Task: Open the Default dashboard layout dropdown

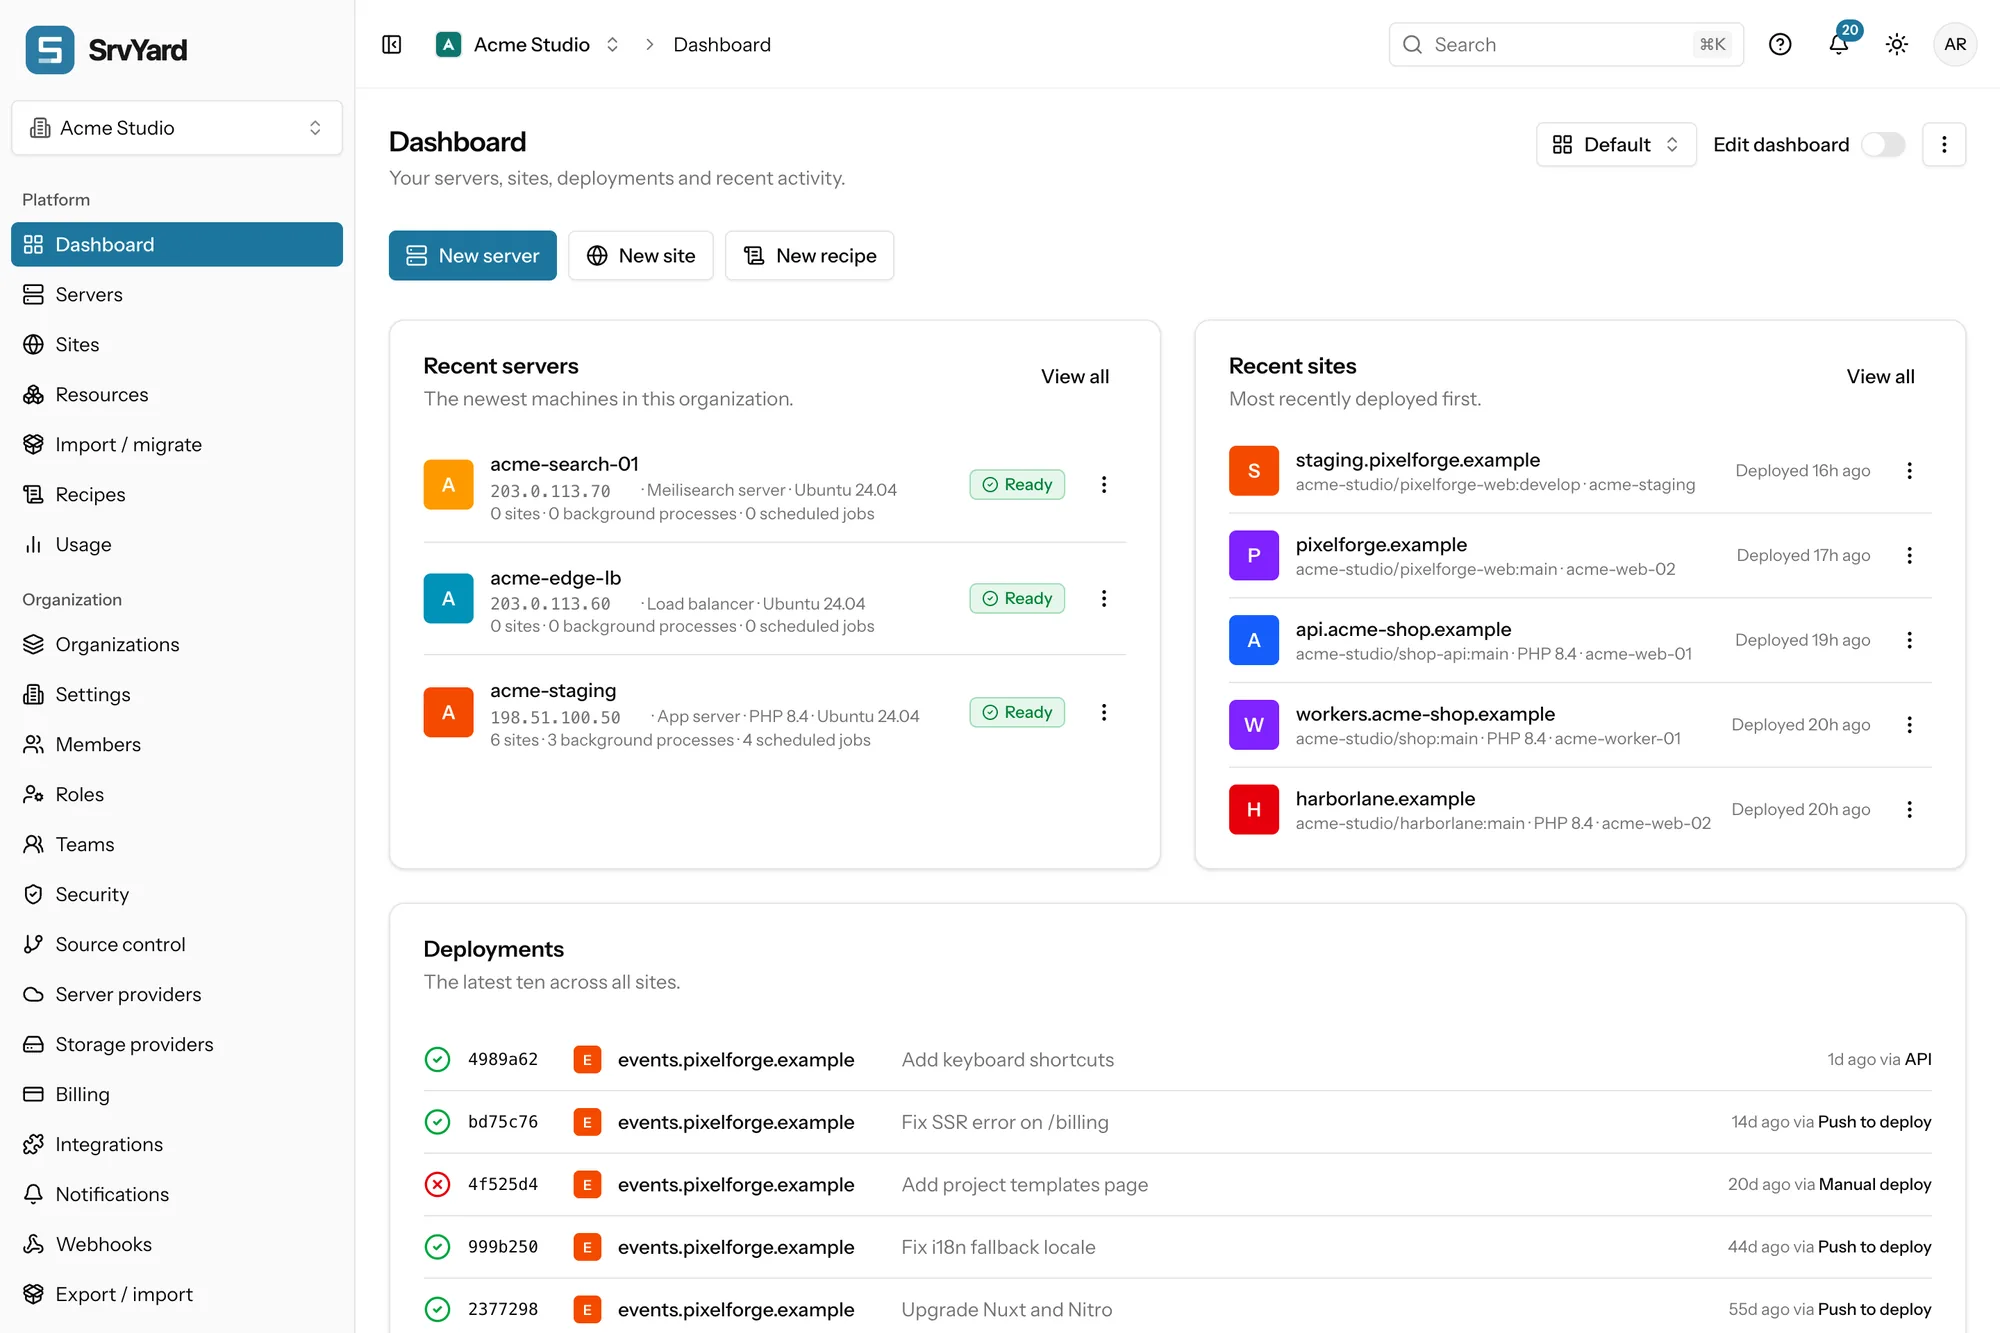Action: pyautogui.click(x=1616, y=144)
